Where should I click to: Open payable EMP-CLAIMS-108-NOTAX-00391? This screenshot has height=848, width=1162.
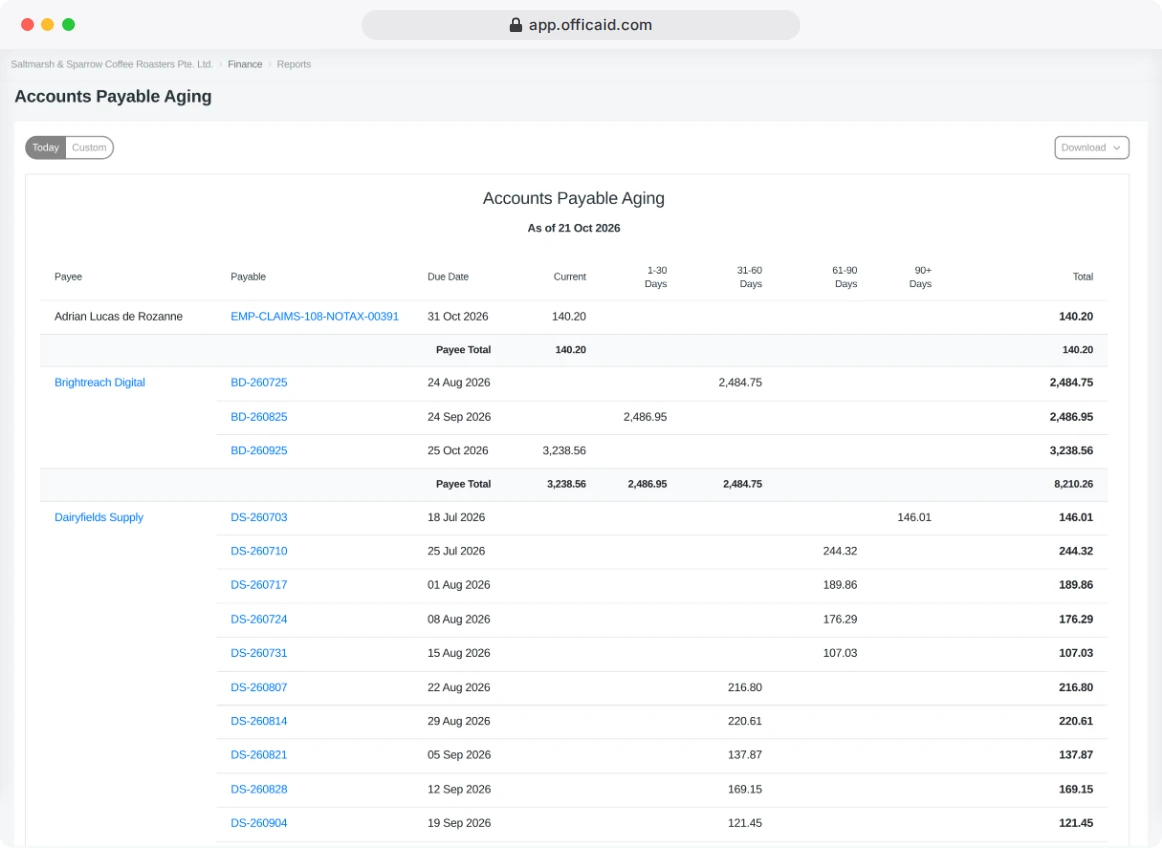(x=314, y=317)
